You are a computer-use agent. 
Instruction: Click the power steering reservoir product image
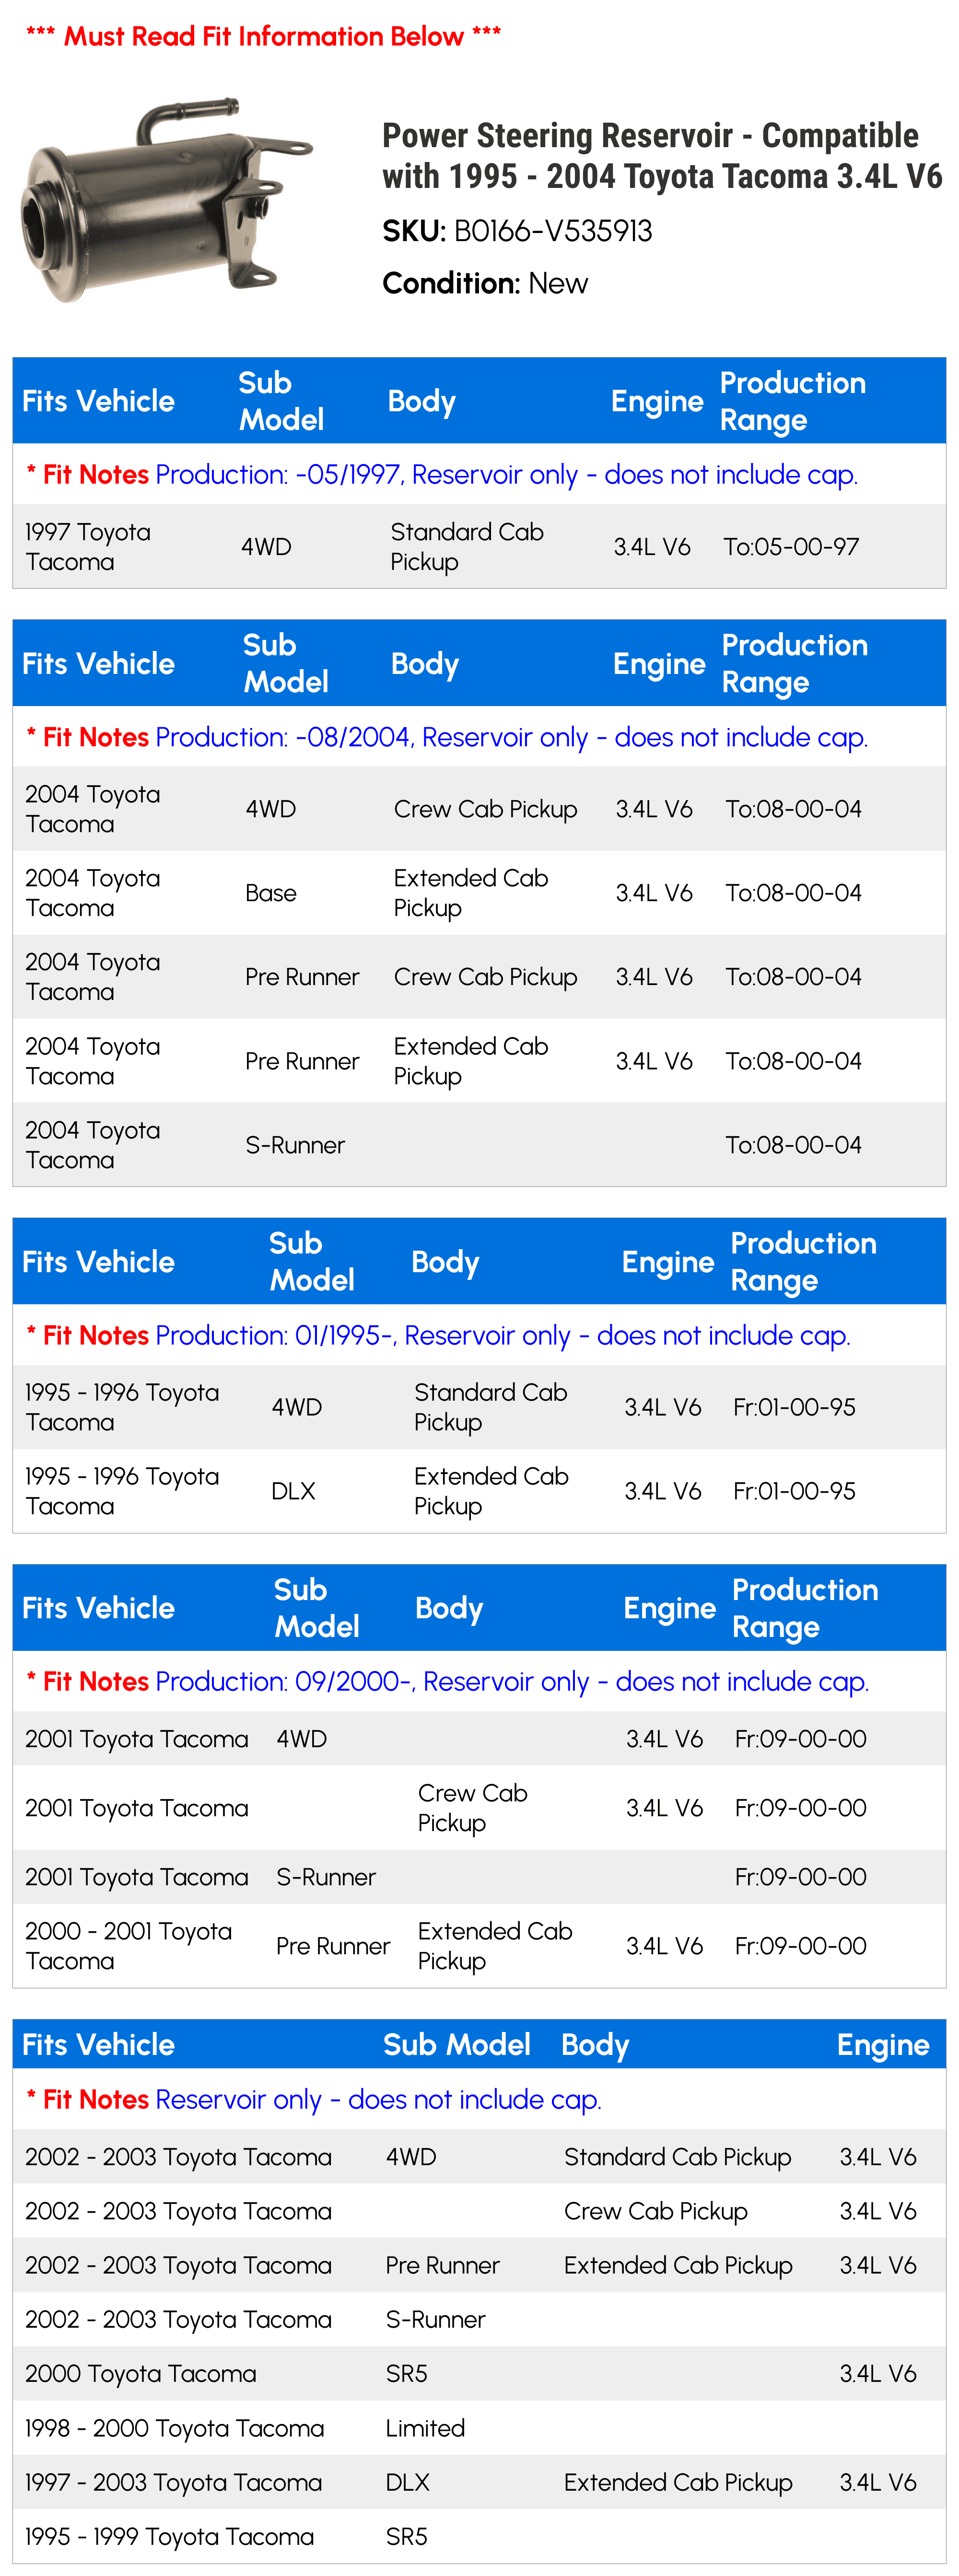click(166, 199)
